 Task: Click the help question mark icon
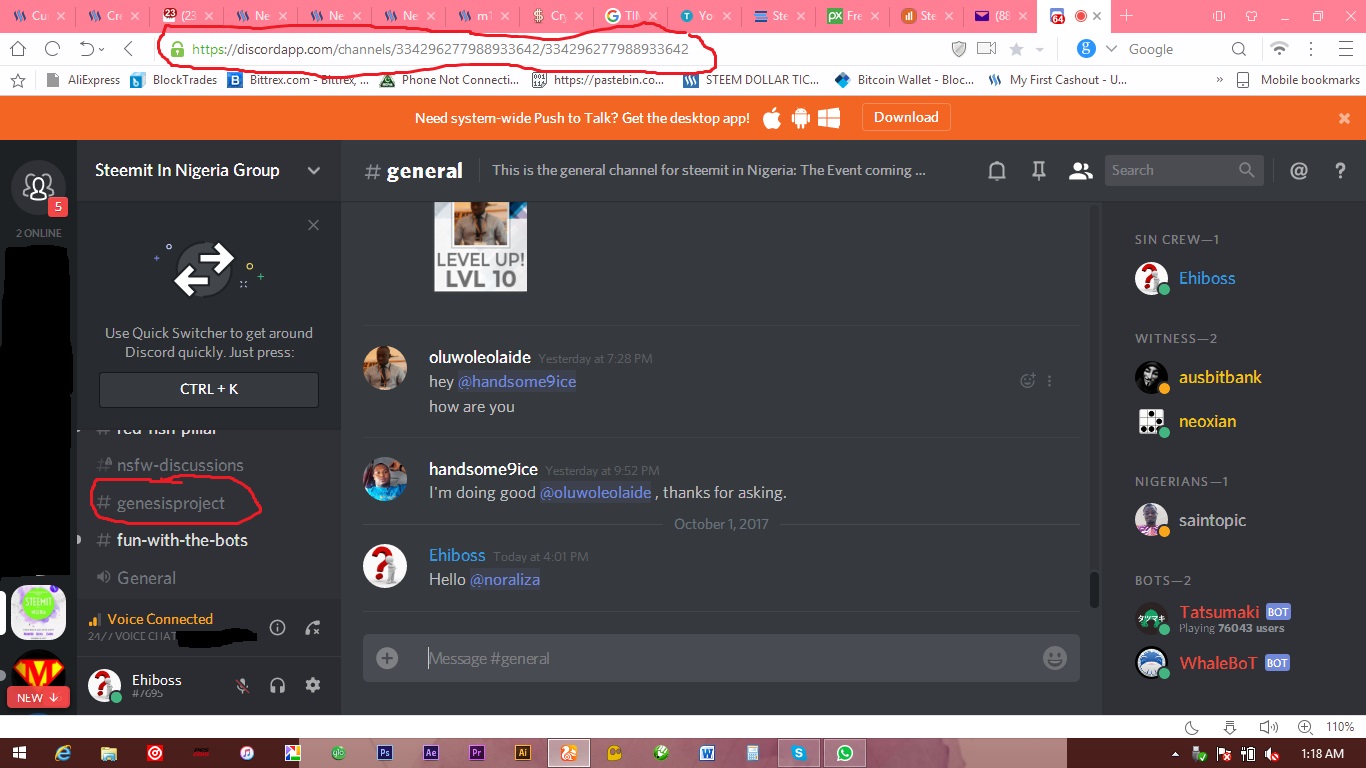click(1340, 170)
